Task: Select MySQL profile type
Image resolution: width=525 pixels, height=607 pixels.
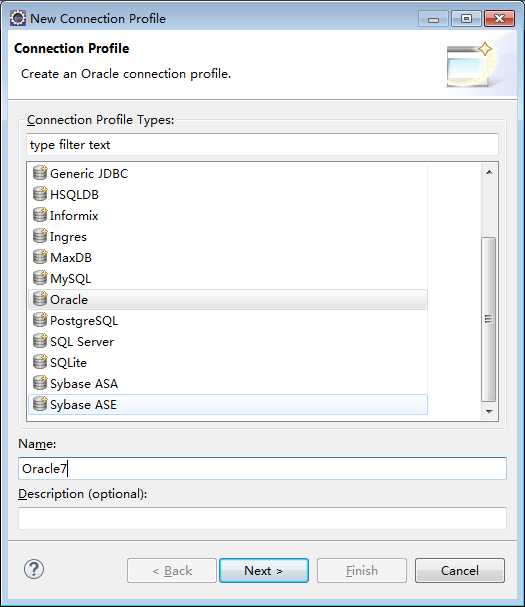Action: click(228, 278)
